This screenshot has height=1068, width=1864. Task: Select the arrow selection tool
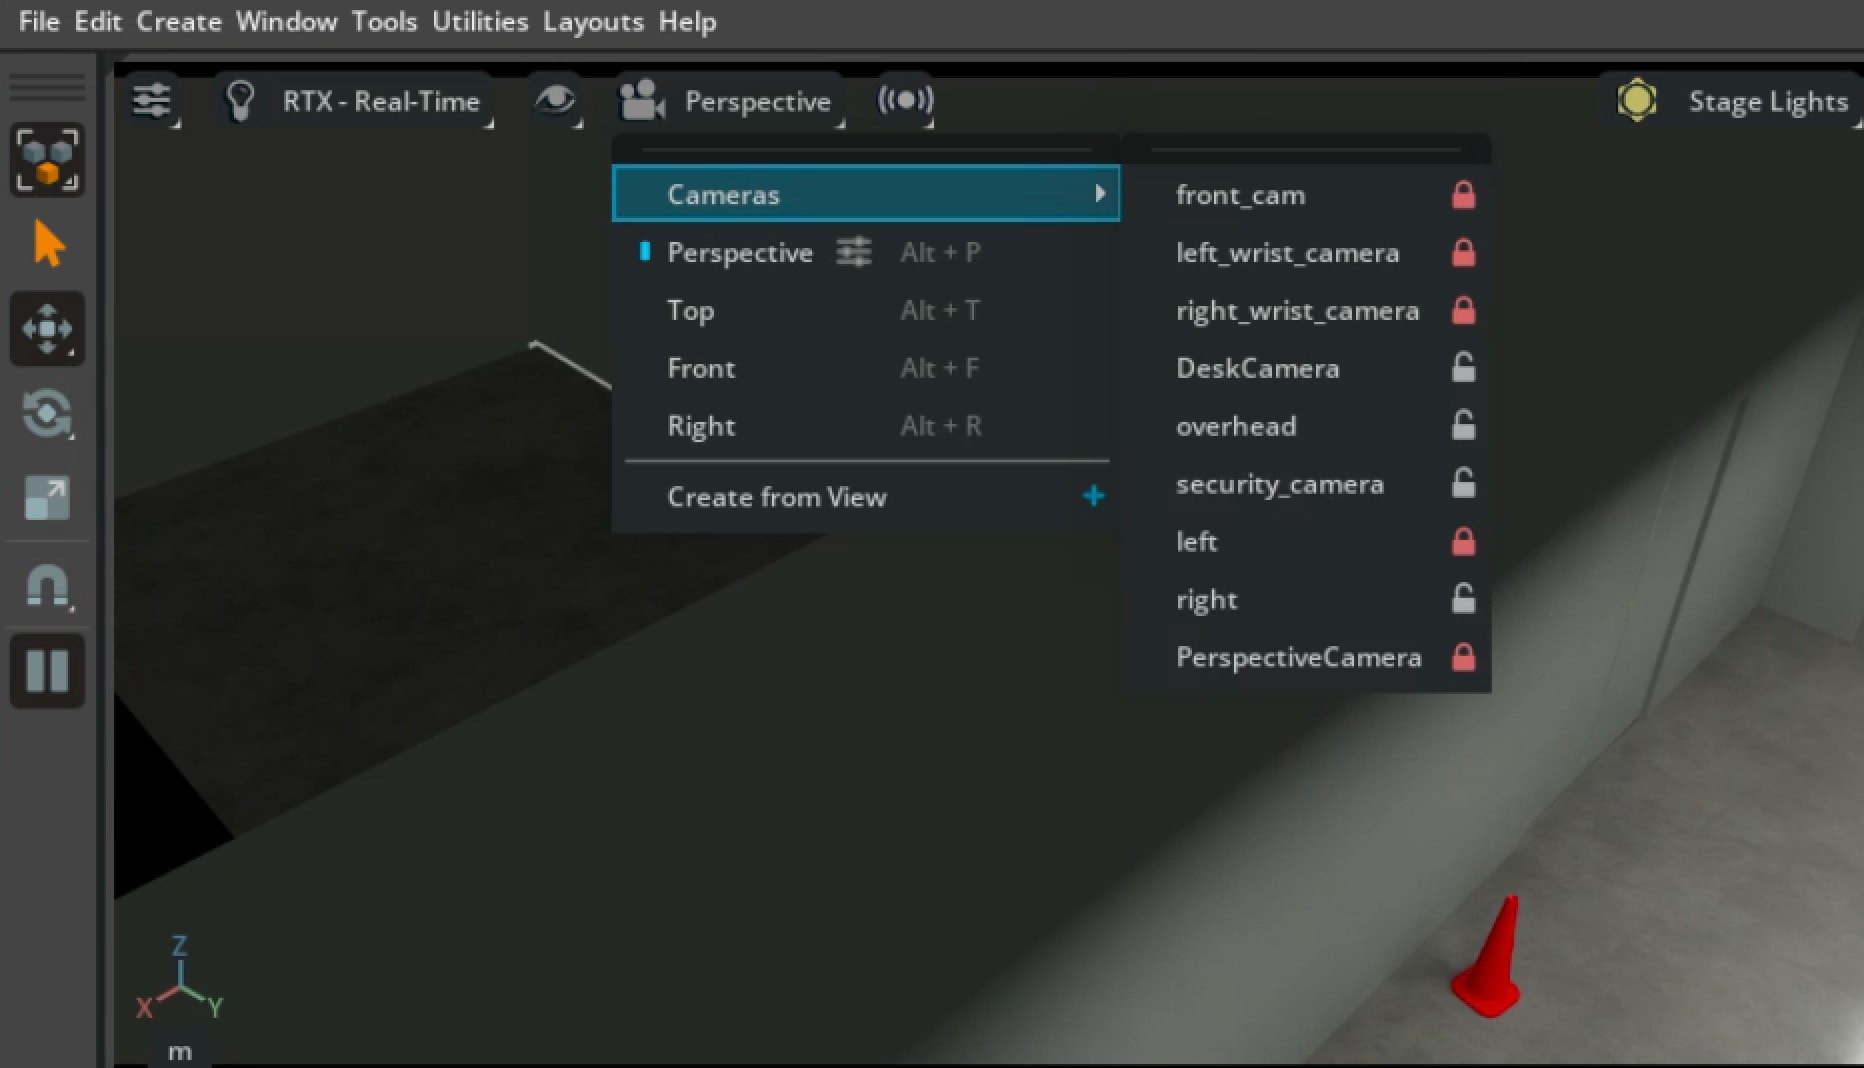(x=47, y=244)
